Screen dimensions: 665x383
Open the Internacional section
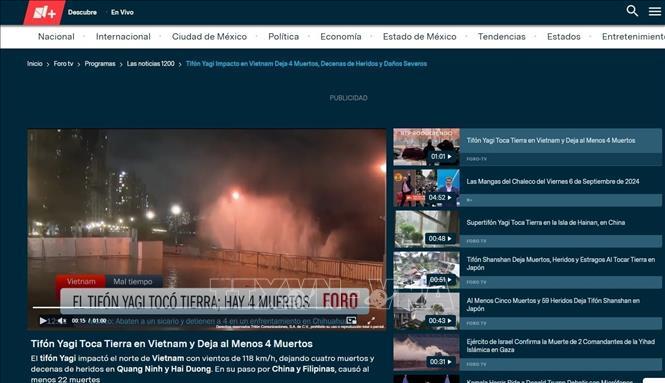(123, 37)
